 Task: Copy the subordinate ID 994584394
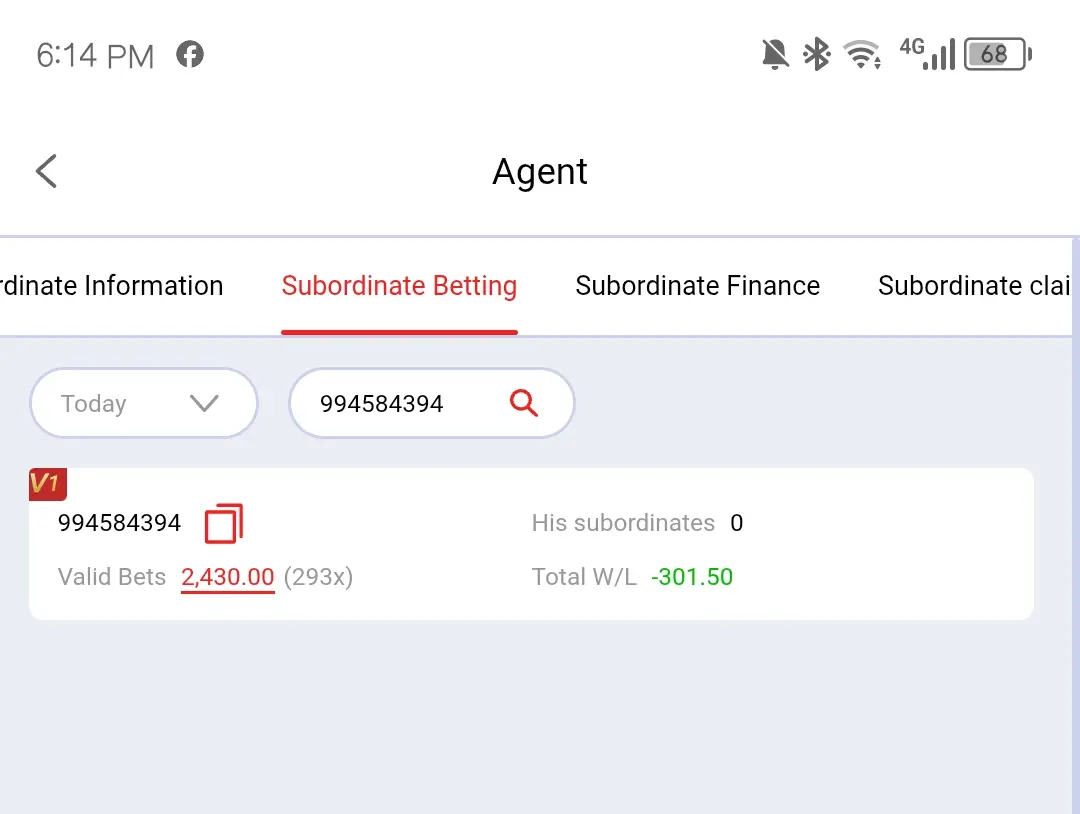click(225, 523)
